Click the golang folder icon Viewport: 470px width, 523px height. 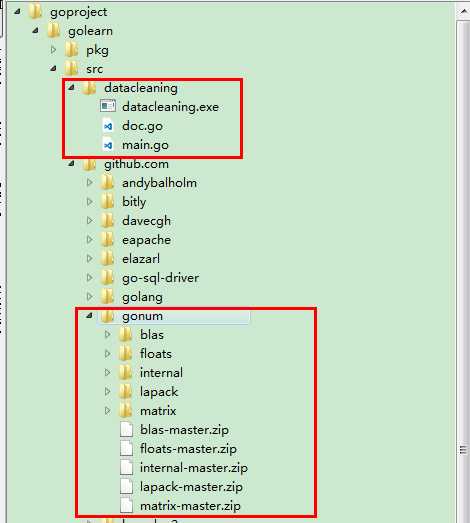[x=107, y=297]
